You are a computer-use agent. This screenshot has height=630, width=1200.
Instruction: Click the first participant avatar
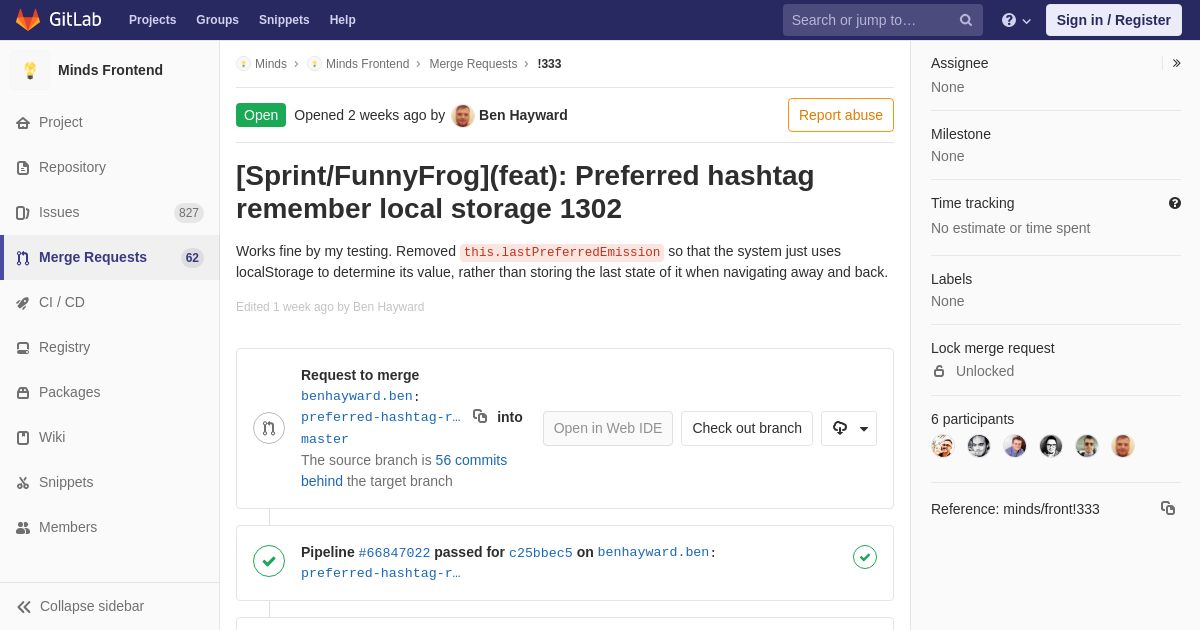pos(943,446)
